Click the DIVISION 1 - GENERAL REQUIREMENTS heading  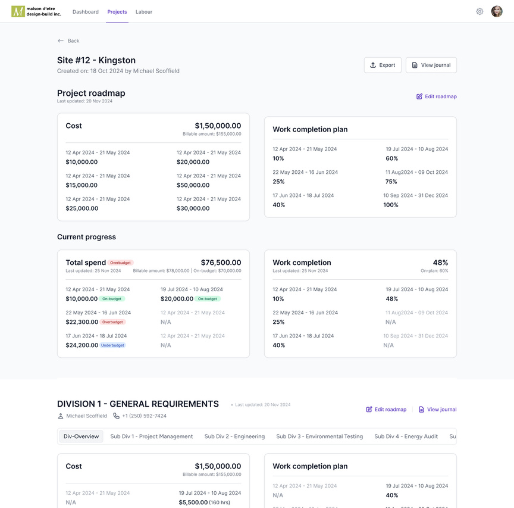[x=138, y=404]
